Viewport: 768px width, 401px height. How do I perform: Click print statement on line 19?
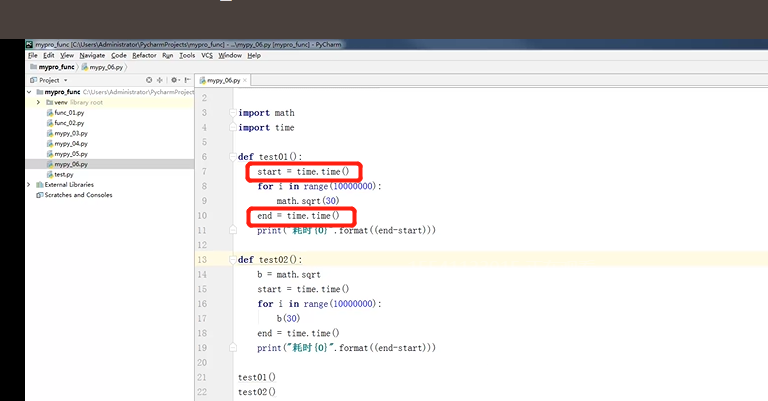point(346,348)
